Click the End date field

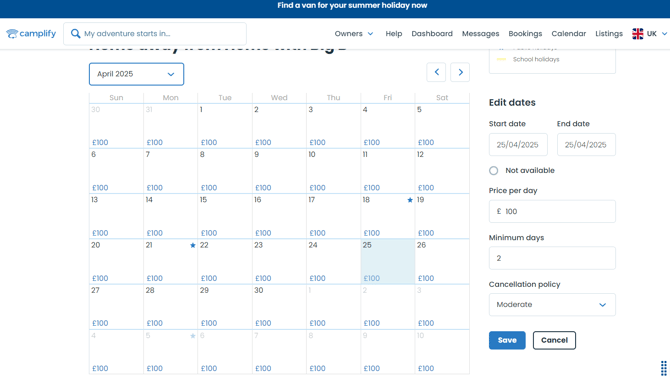click(x=586, y=144)
